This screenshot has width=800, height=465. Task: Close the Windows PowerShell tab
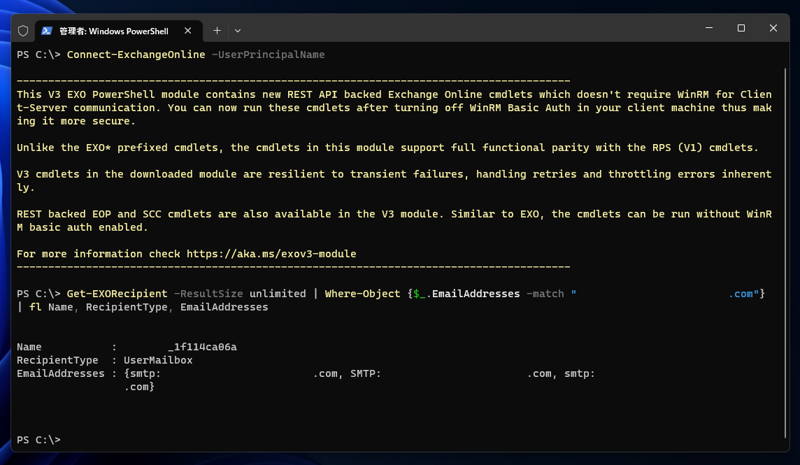point(188,31)
